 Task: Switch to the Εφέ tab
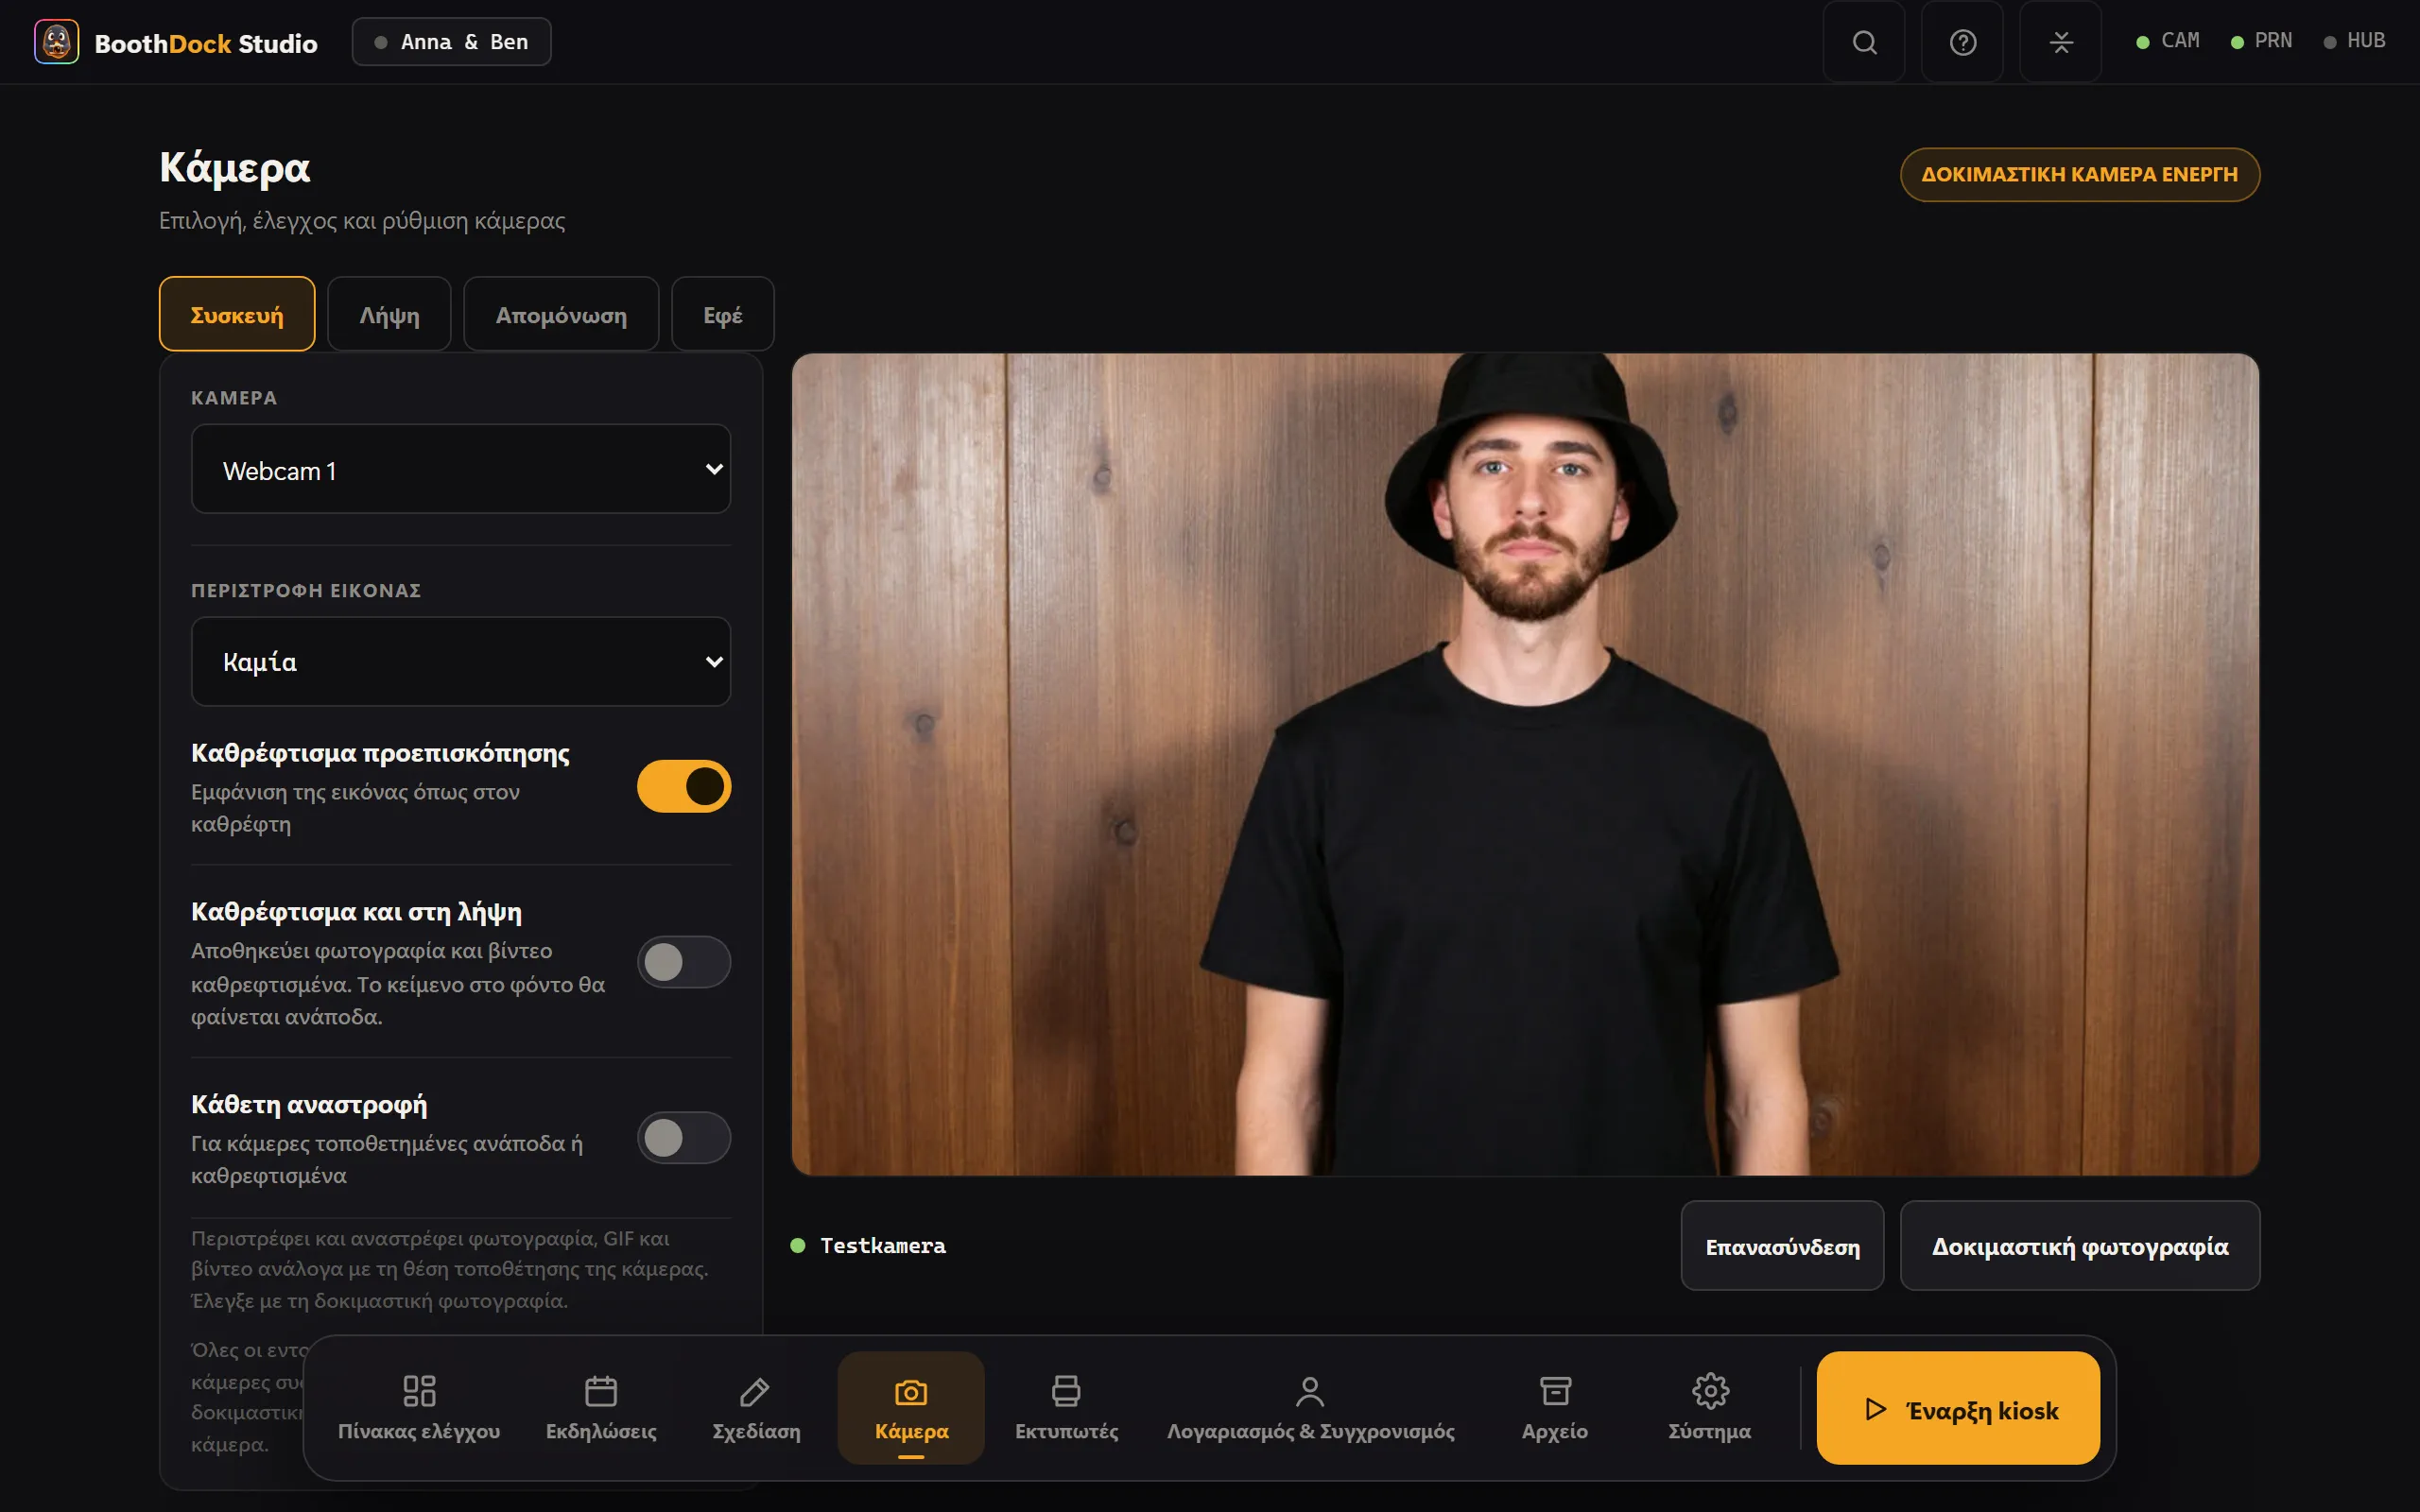(723, 314)
